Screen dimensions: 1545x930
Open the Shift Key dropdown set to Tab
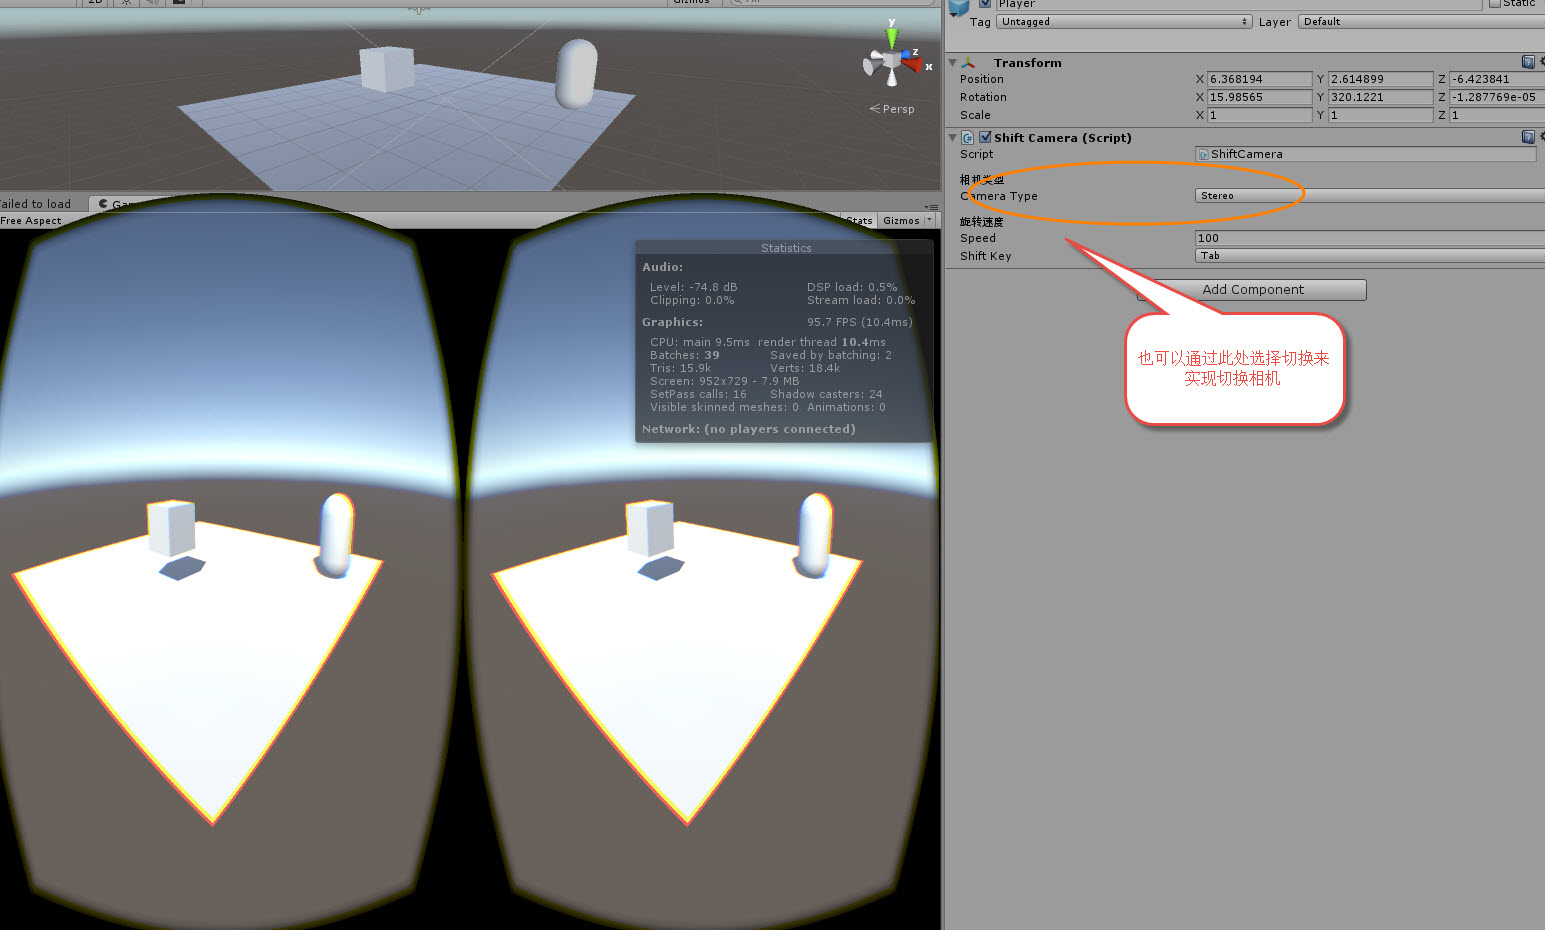point(1370,256)
